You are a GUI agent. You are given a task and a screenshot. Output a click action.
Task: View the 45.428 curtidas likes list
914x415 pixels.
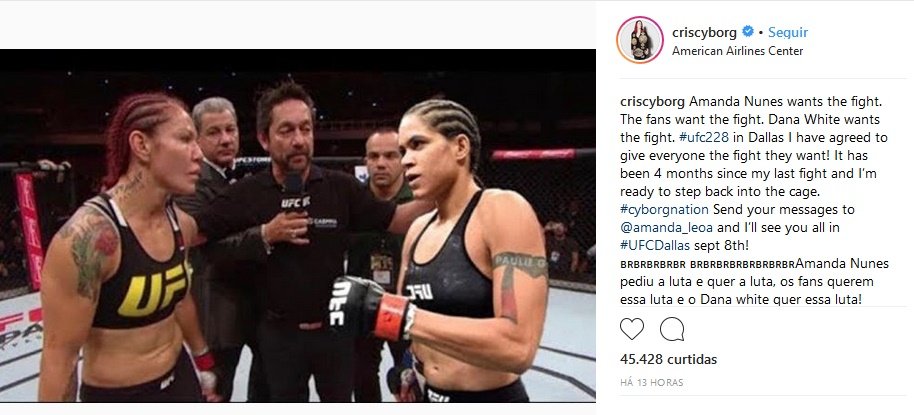click(x=668, y=359)
